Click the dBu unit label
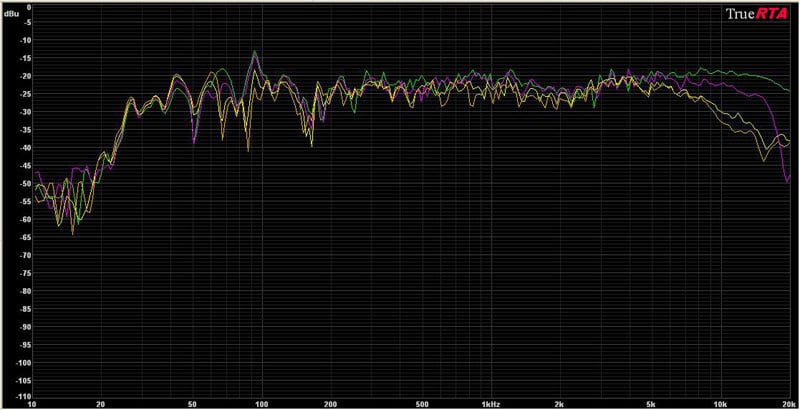 click(12, 15)
